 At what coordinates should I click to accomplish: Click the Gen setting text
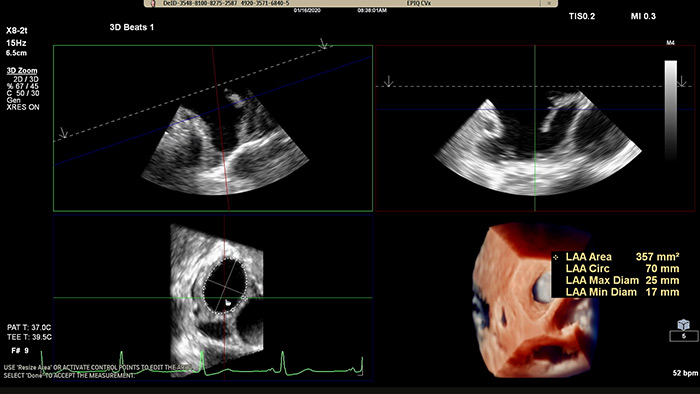[x=13, y=100]
